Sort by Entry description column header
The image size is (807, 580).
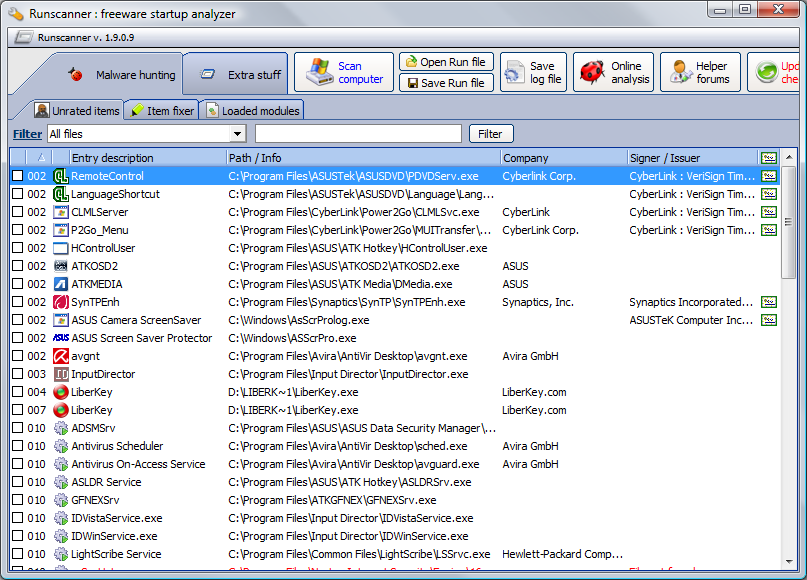pos(147,157)
